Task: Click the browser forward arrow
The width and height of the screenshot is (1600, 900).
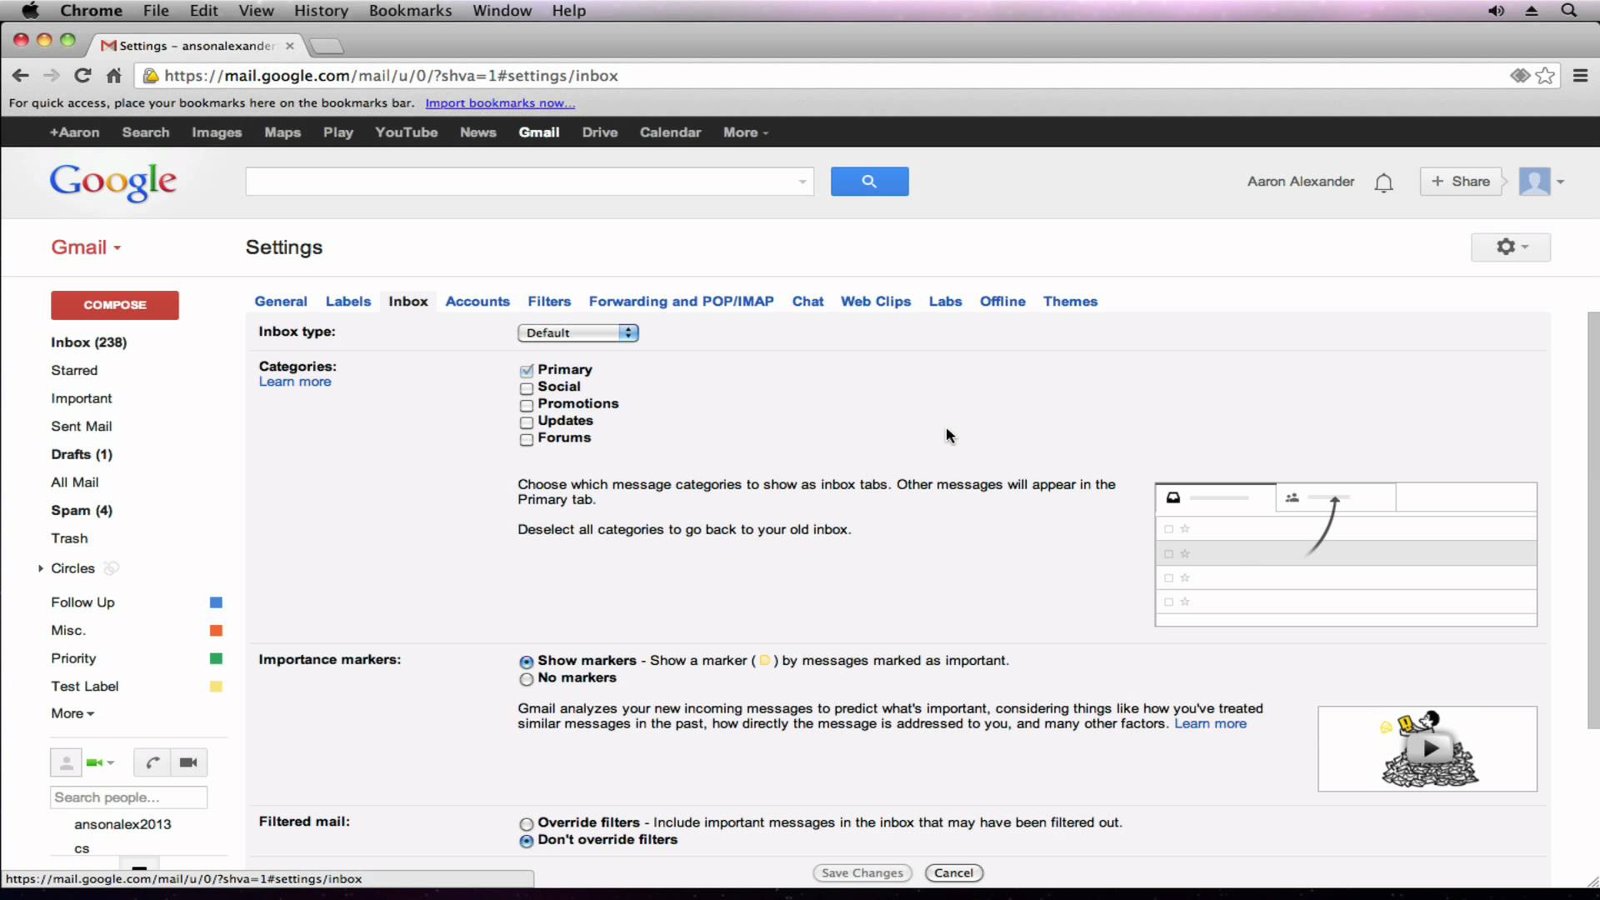Action: (x=51, y=75)
